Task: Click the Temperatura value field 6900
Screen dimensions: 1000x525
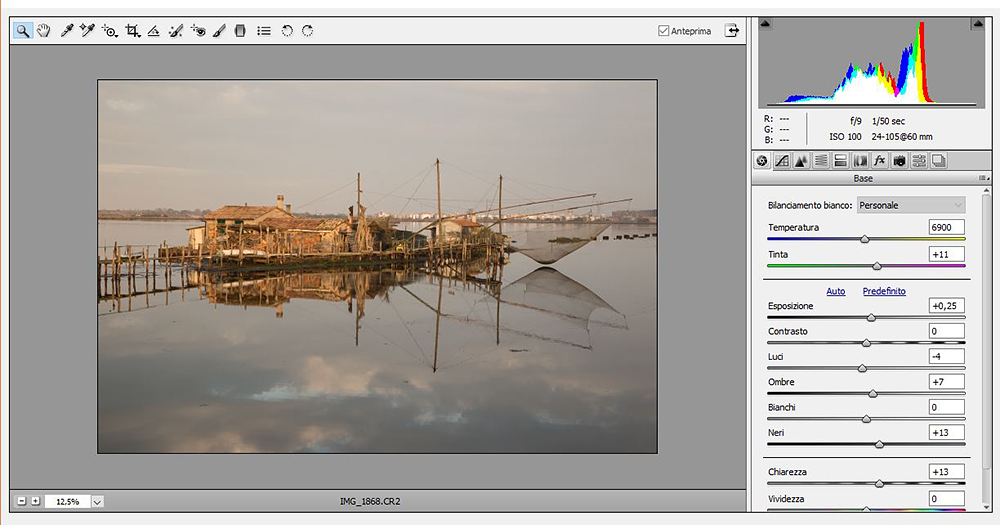Action: click(946, 227)
